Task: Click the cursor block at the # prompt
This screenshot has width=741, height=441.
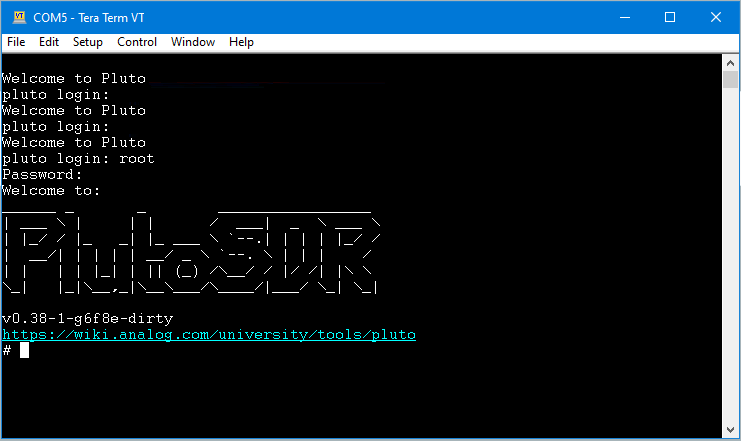Action: (x=24, y=350)
